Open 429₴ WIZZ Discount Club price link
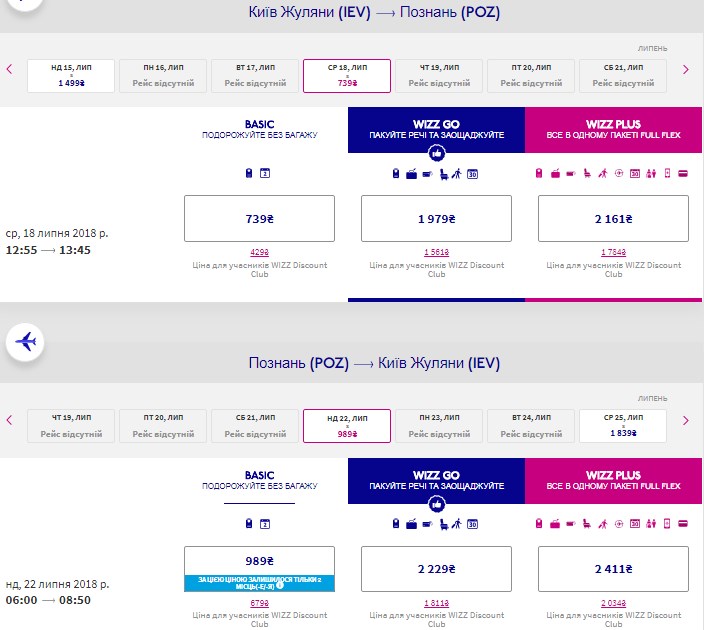 (x=259, y=252)
